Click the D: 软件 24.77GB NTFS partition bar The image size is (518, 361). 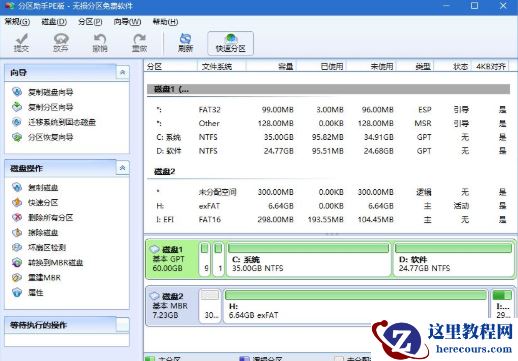point(453,259)
